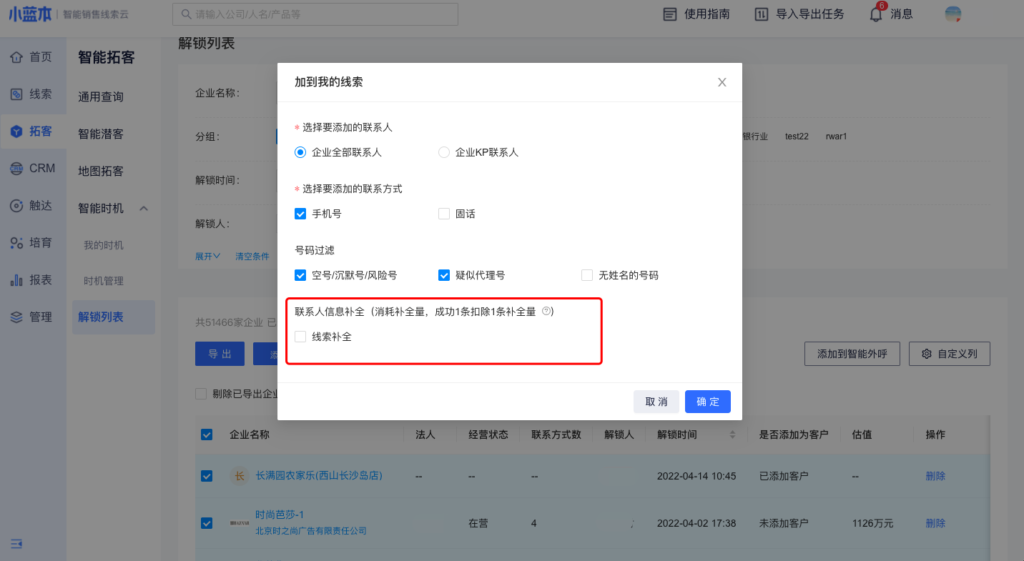
Task: Click the notification bell icon
Action: coord(875,14)
